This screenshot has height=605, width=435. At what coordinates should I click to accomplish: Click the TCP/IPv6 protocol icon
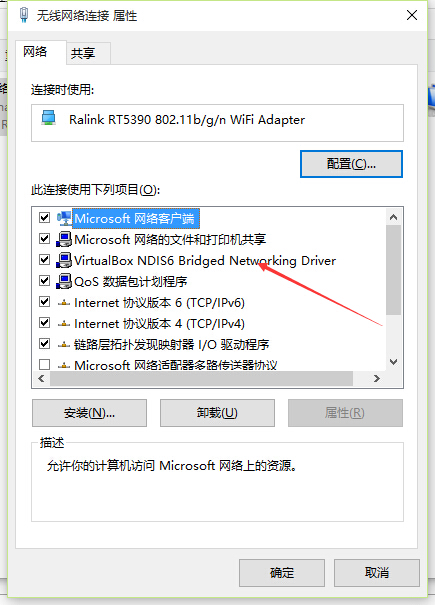pos(64,303)
